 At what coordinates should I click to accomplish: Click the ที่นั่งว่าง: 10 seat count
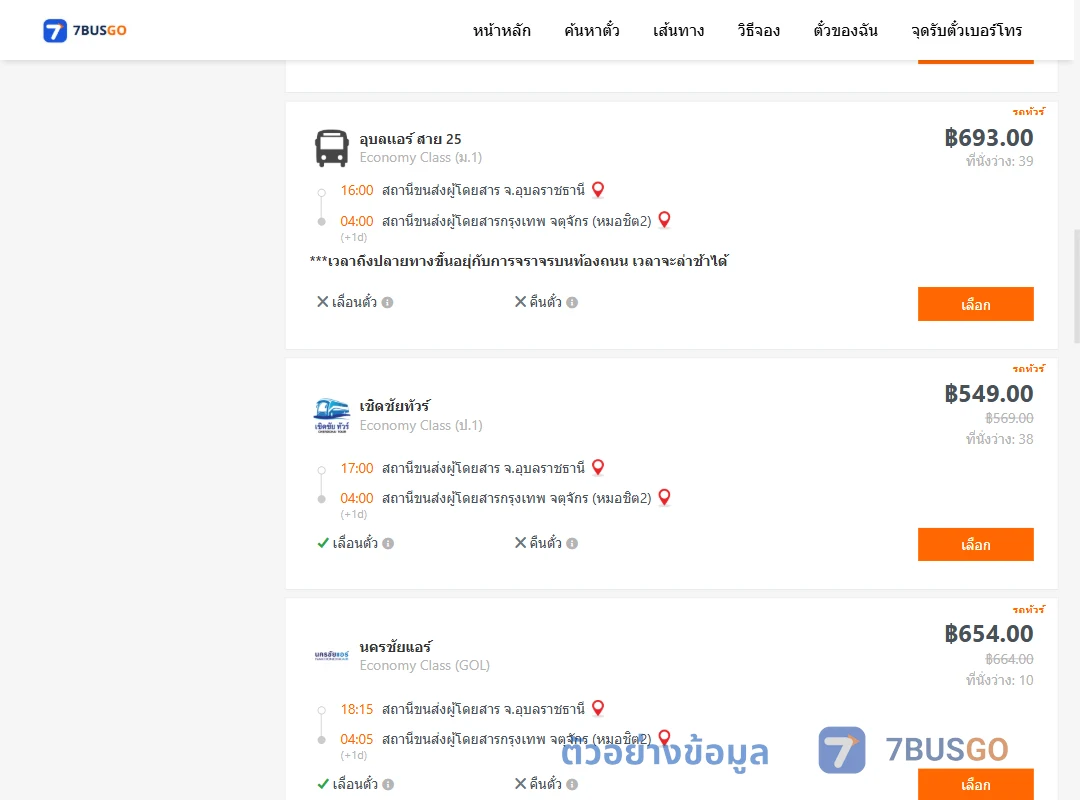[x=999, y=680]
